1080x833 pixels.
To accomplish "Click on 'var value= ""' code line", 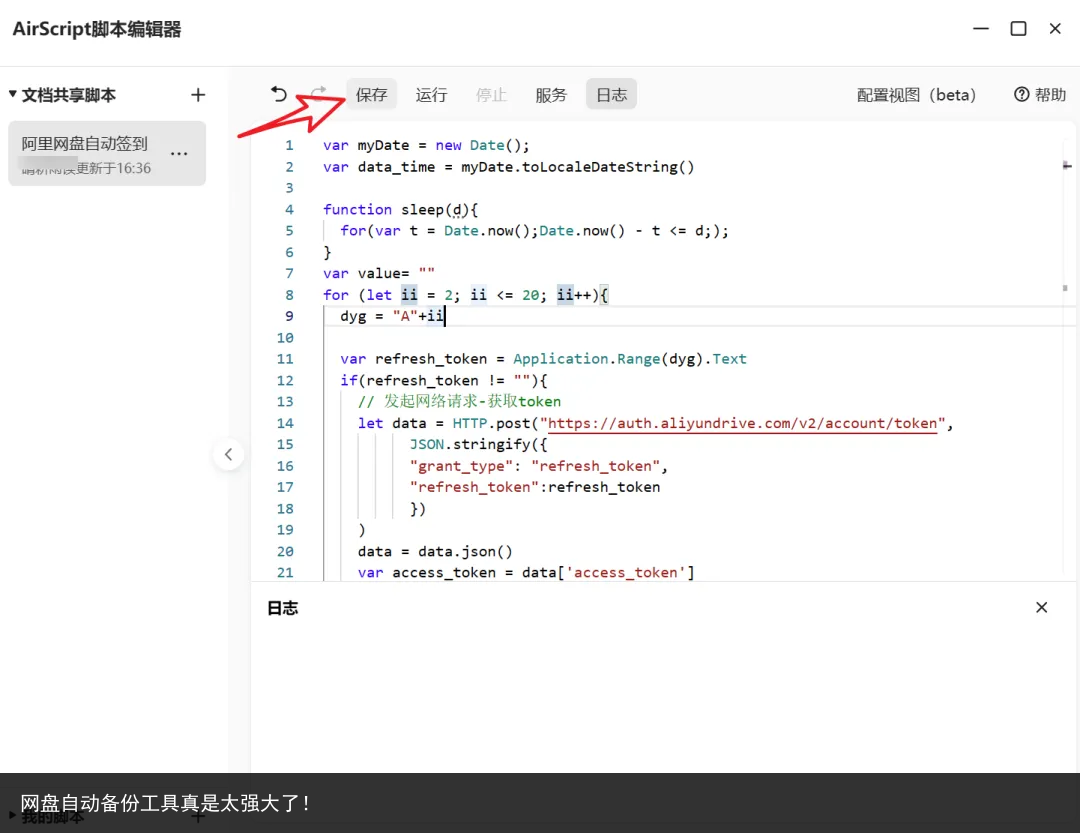I will click(379, 274).
